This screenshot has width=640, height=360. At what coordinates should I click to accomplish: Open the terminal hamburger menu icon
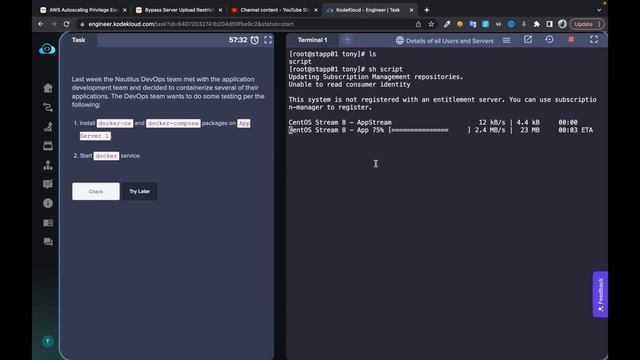pos(506,40)
